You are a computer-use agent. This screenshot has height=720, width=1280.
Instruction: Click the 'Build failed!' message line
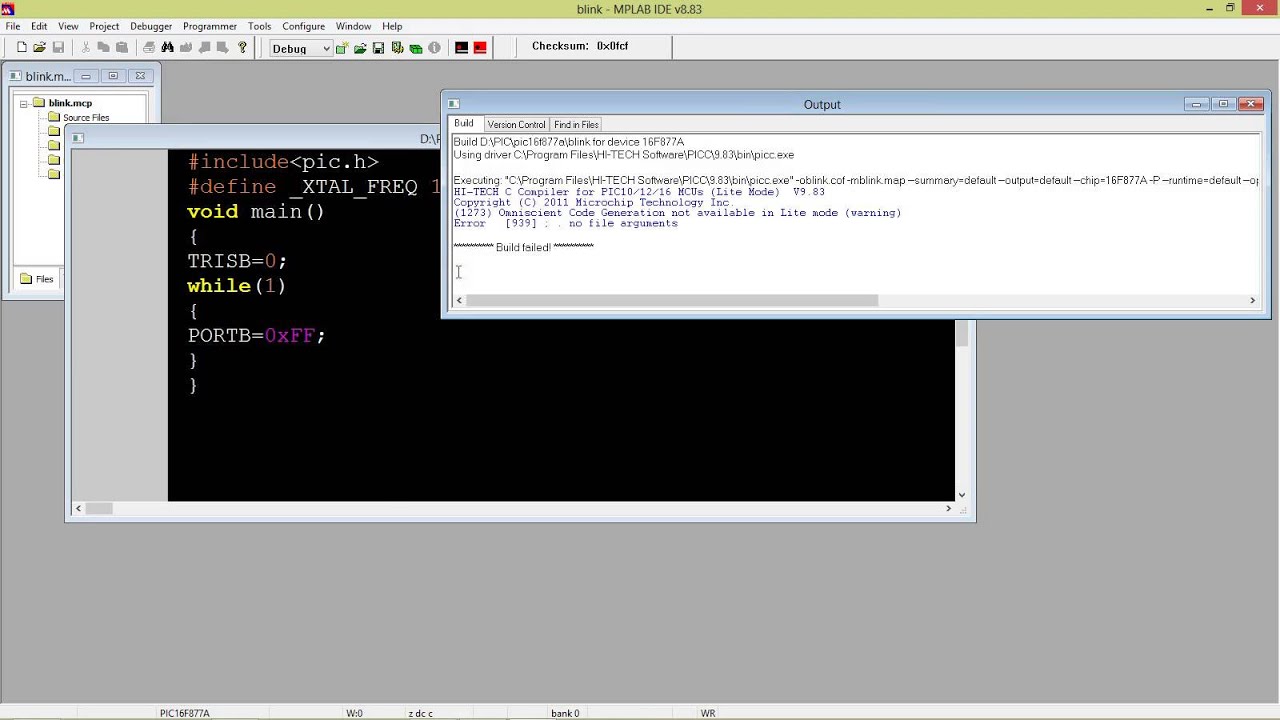[523, 247]
